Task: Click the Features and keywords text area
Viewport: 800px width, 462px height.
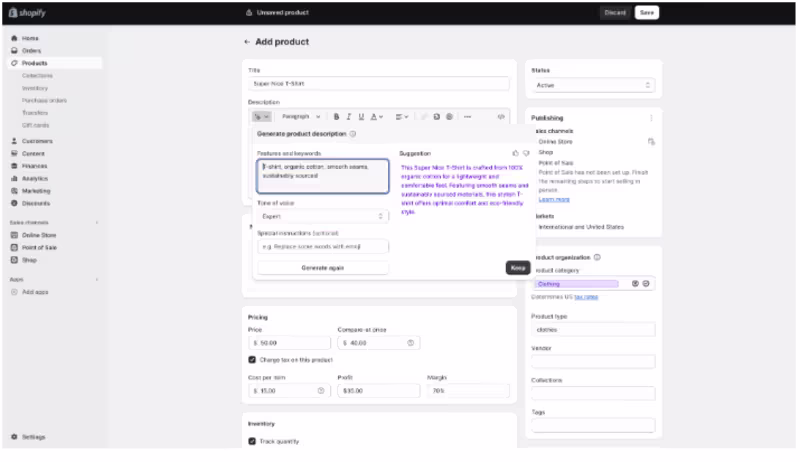Action: coord(322,176)
